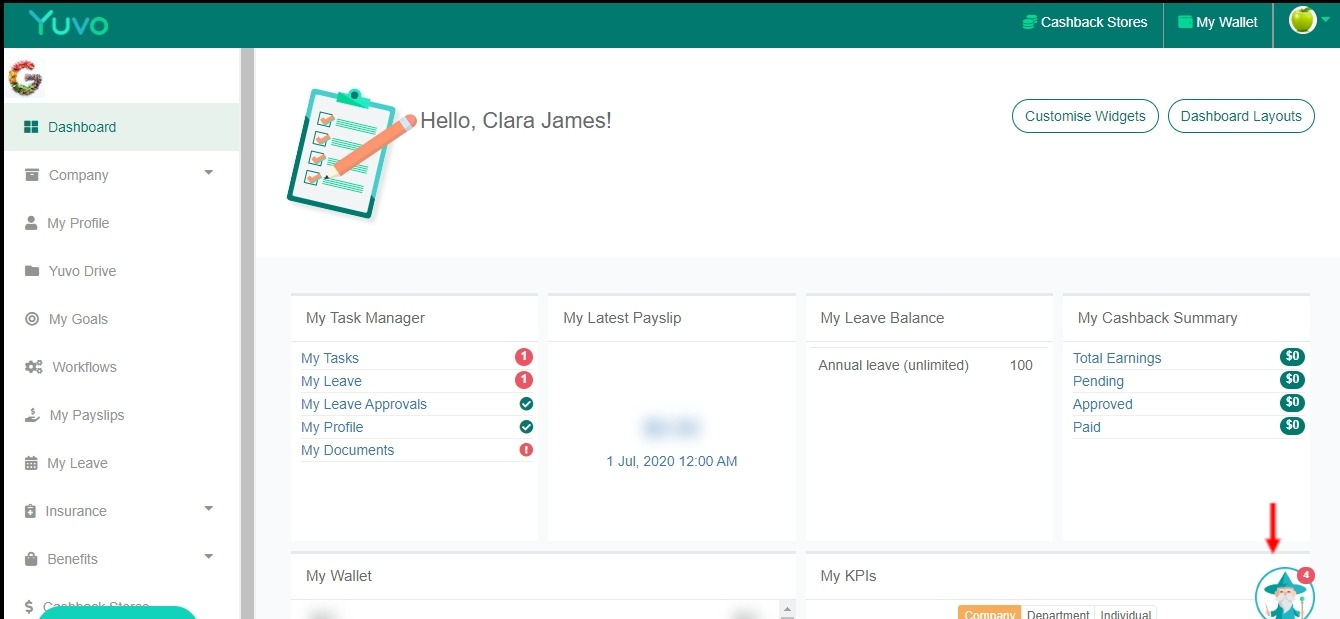Viewport: 1340px width, 619px height.
Task: Open My Profile link in Task Manager
Action: [x=332, y=427]
